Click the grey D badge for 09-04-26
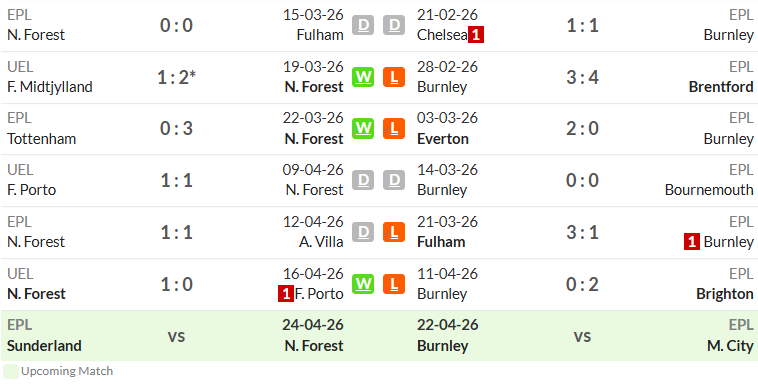 click(x=363, y=180)
